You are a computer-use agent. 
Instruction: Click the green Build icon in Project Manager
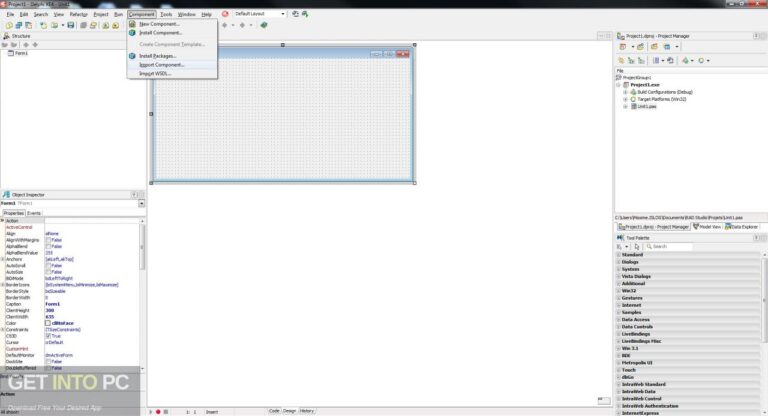pyautogui.click(x=685, y=61)
